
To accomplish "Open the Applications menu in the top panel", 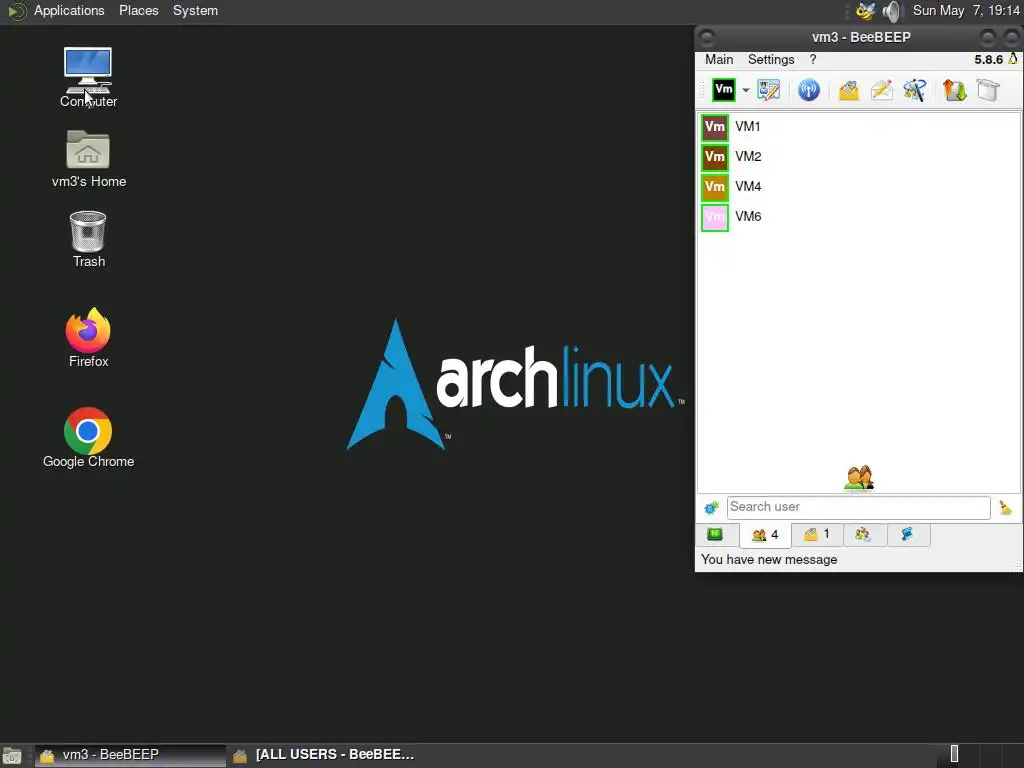I will click(x=69, y=10).
